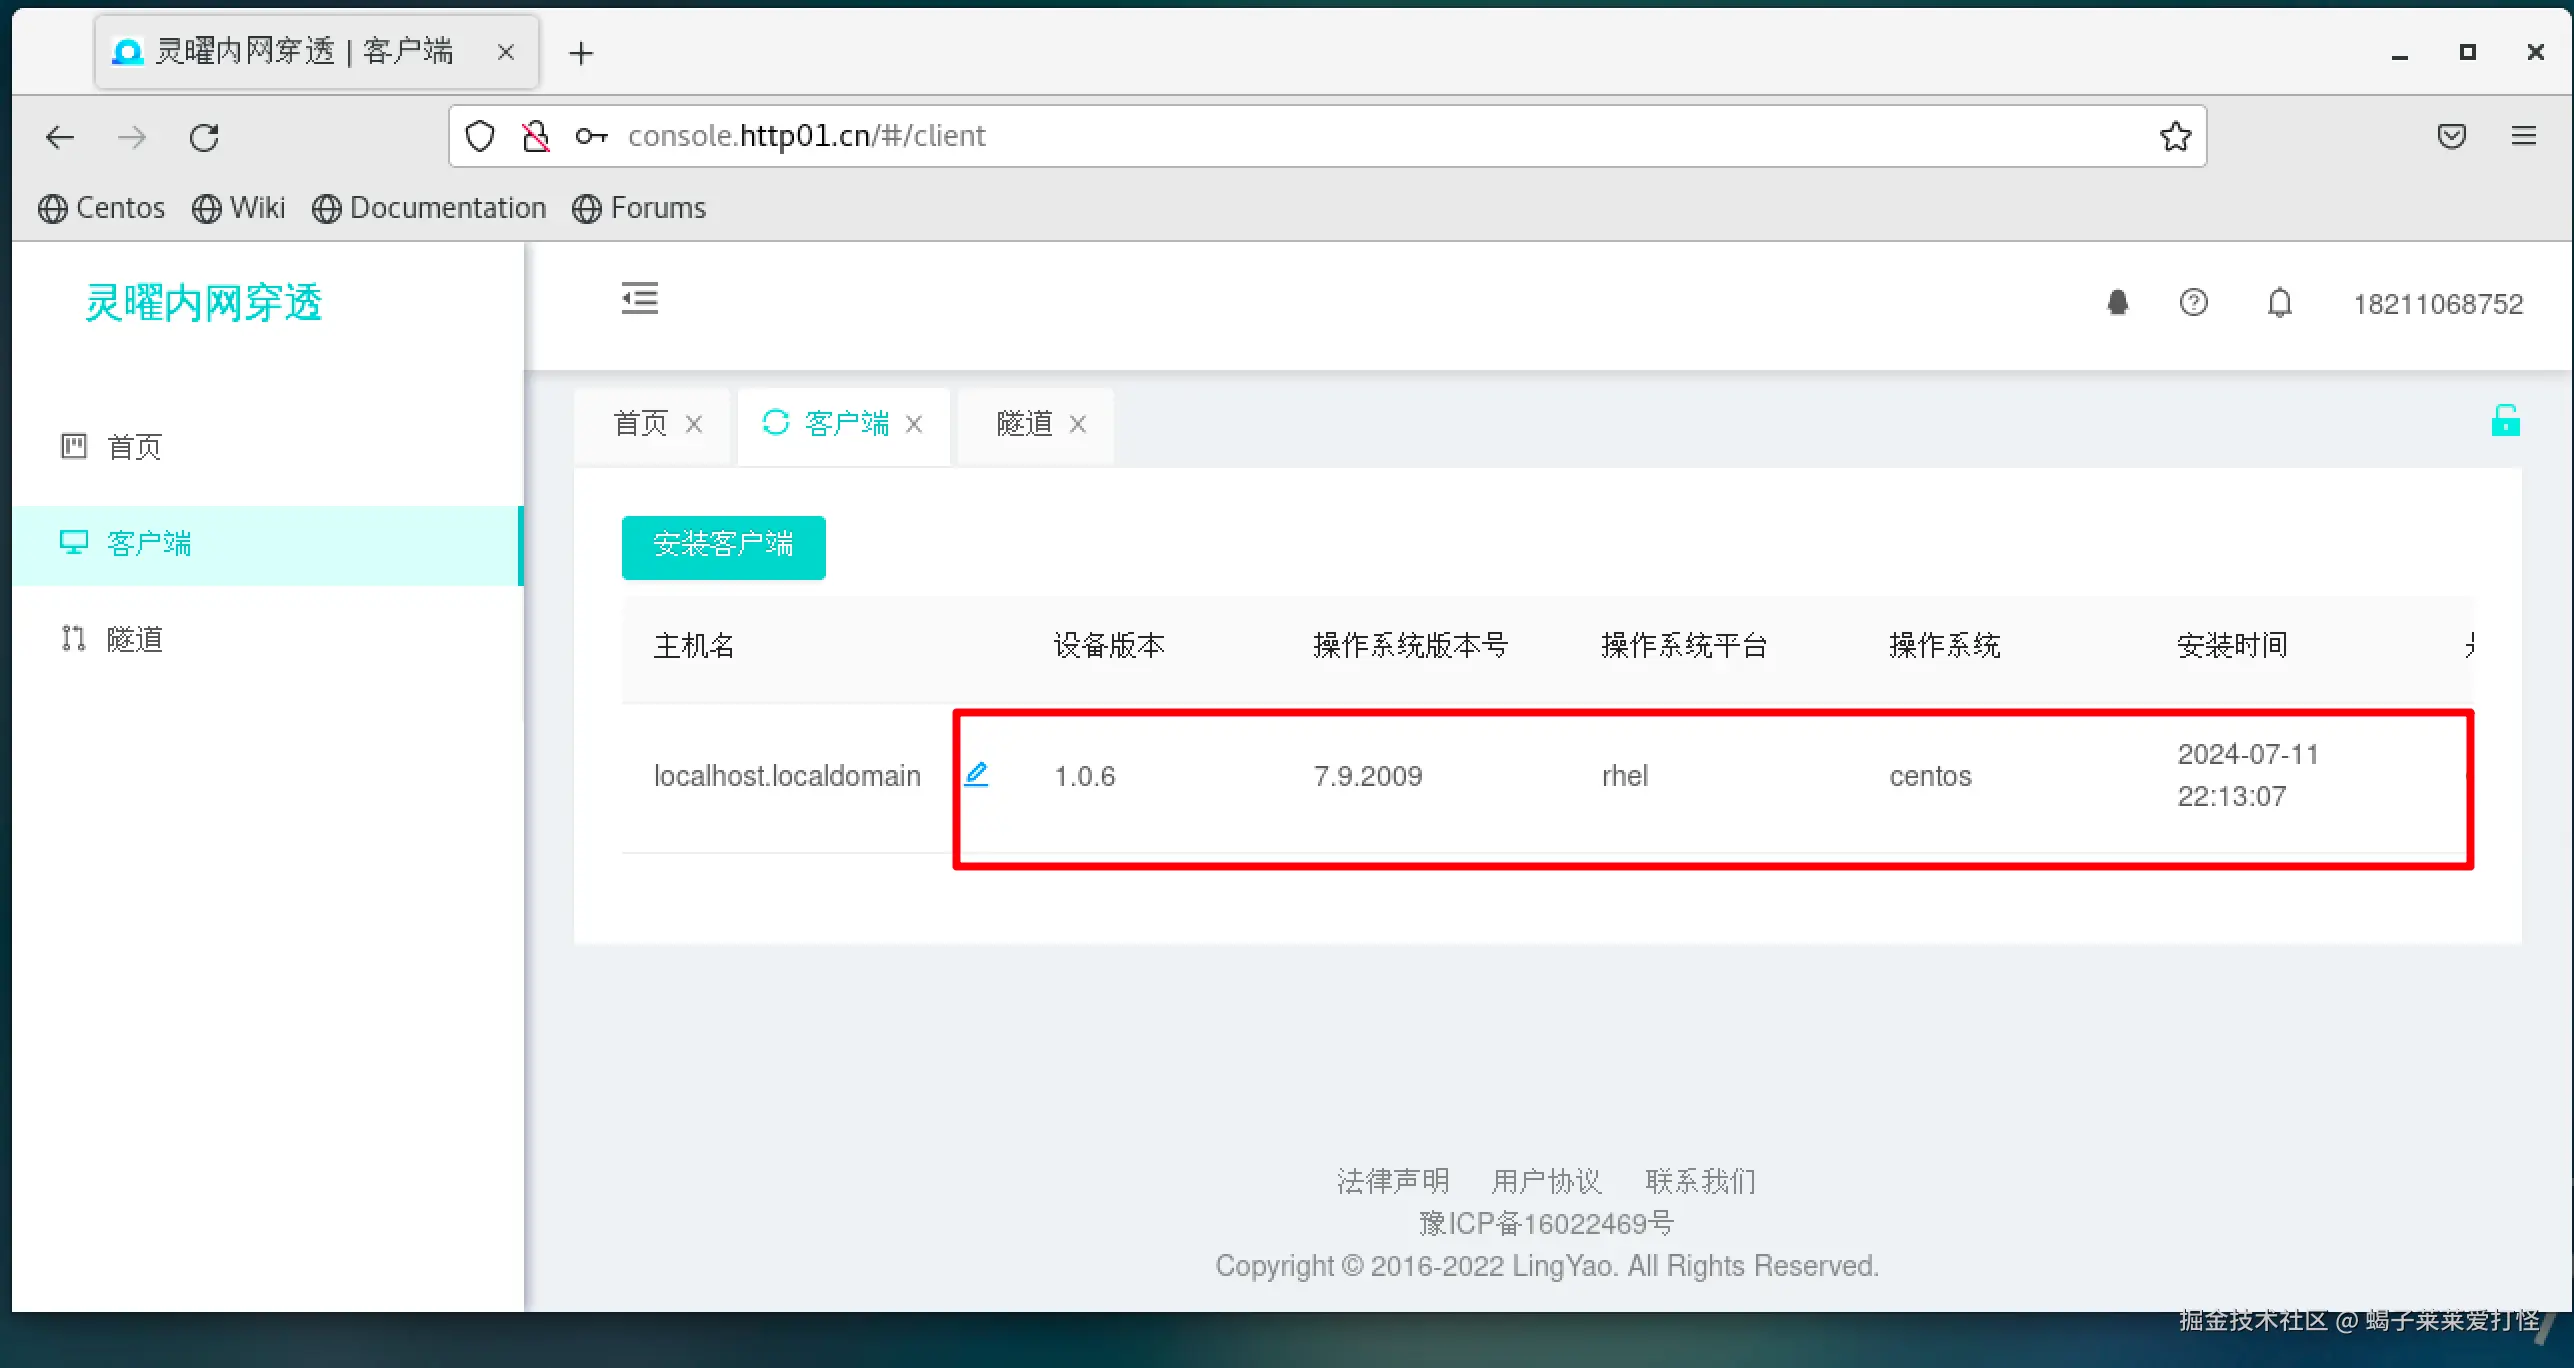Open the help question mark icon
This screenshot has width=2574, height=1368.
tap(2193, 303)
